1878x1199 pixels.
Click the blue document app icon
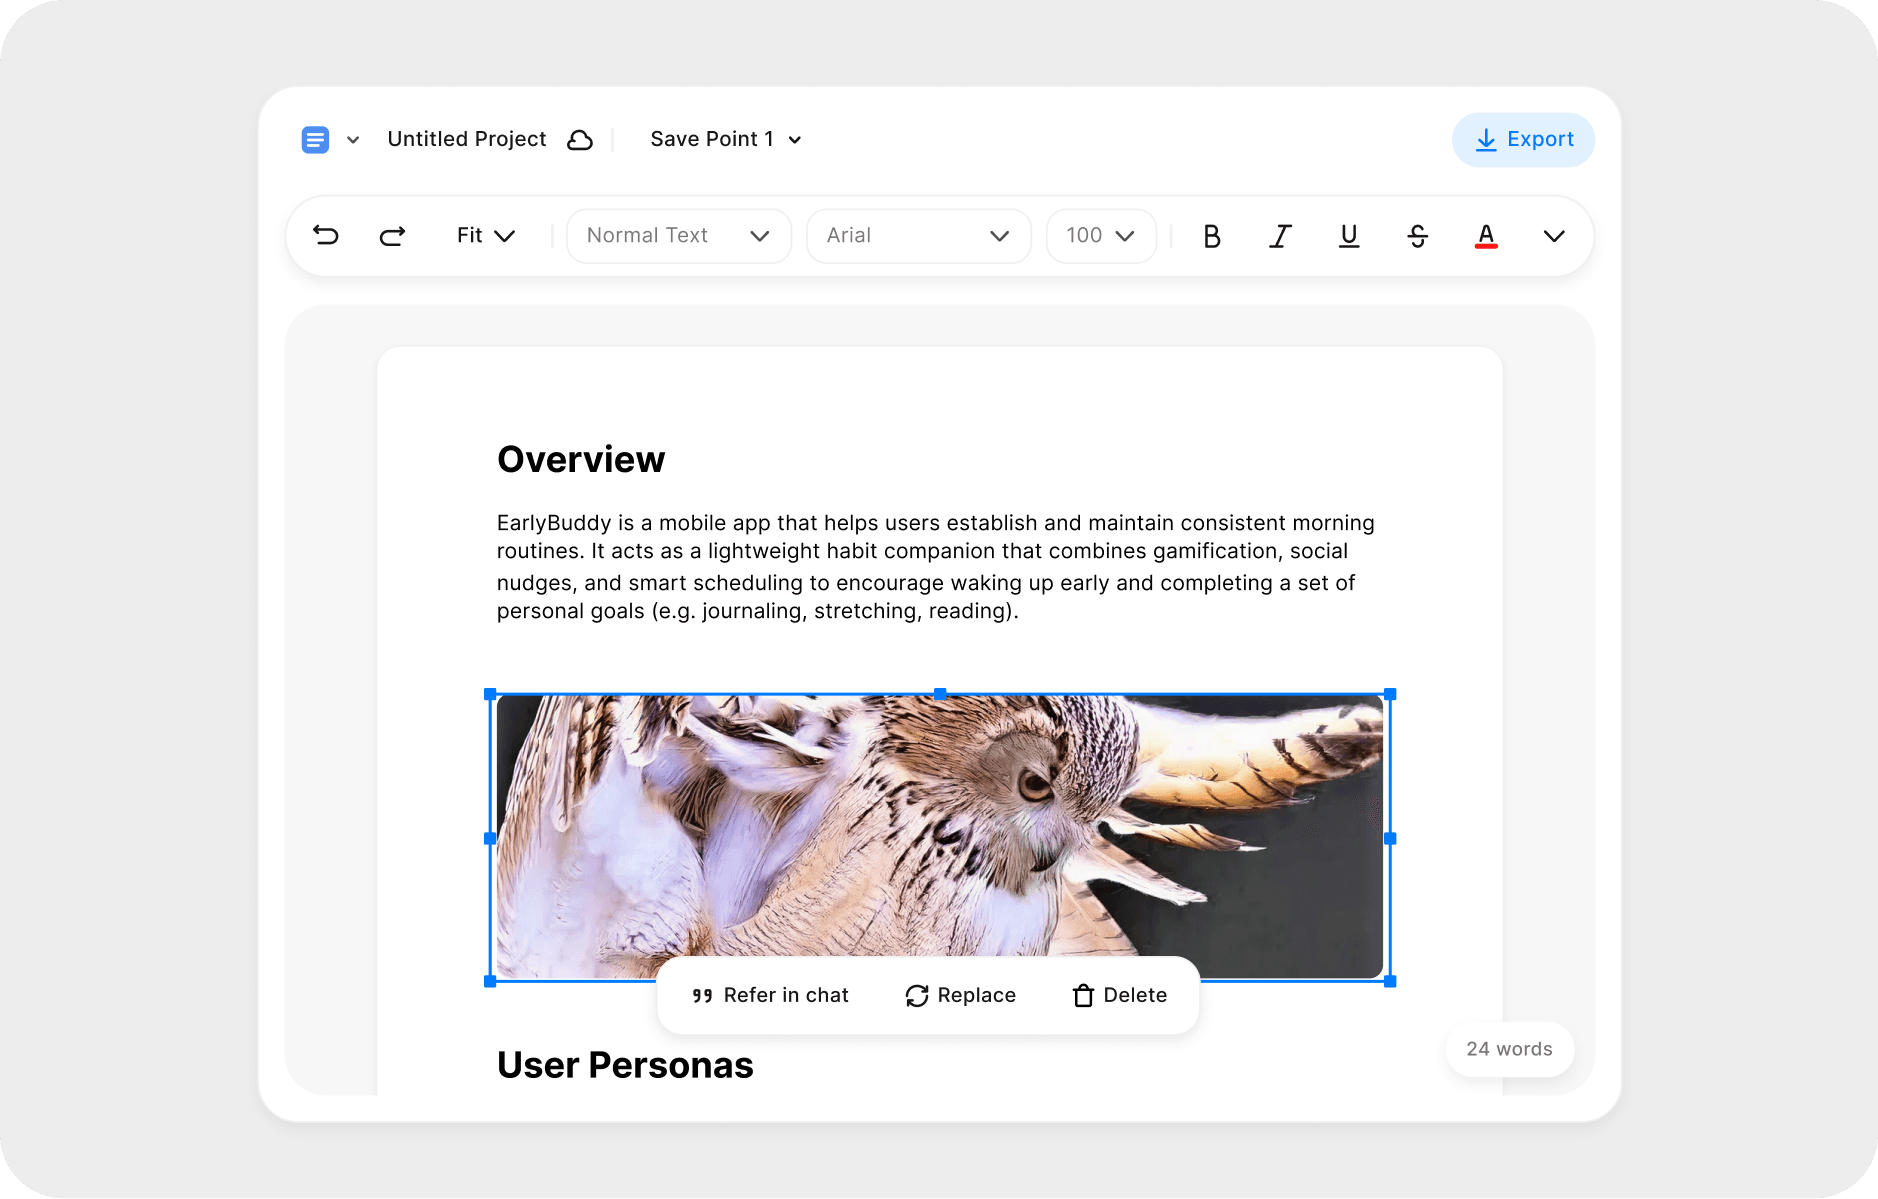315,140
